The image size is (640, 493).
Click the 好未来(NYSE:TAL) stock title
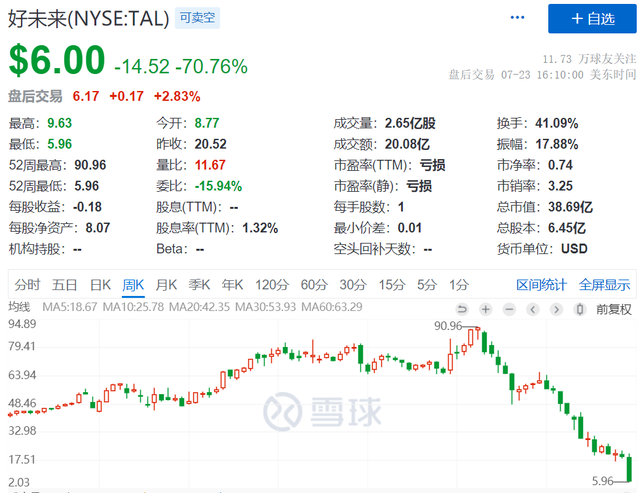pyautogui.click(x=89, y=19)
